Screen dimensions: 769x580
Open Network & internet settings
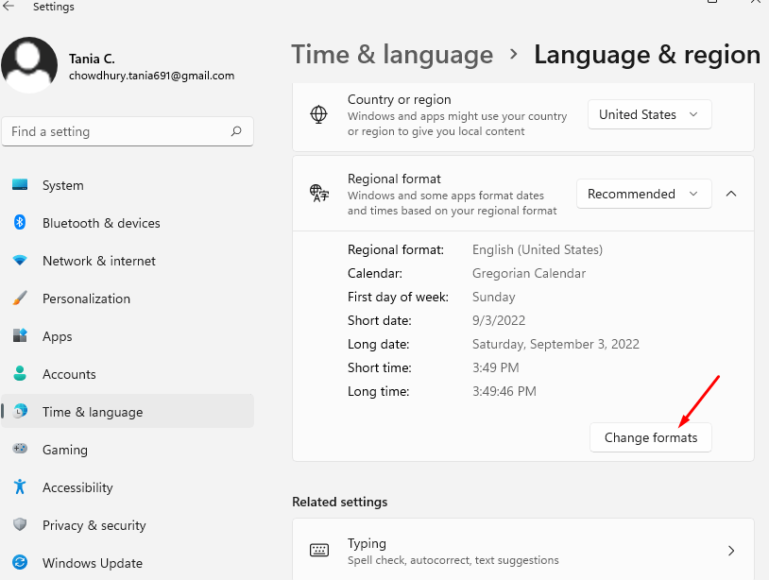(128, 261)
